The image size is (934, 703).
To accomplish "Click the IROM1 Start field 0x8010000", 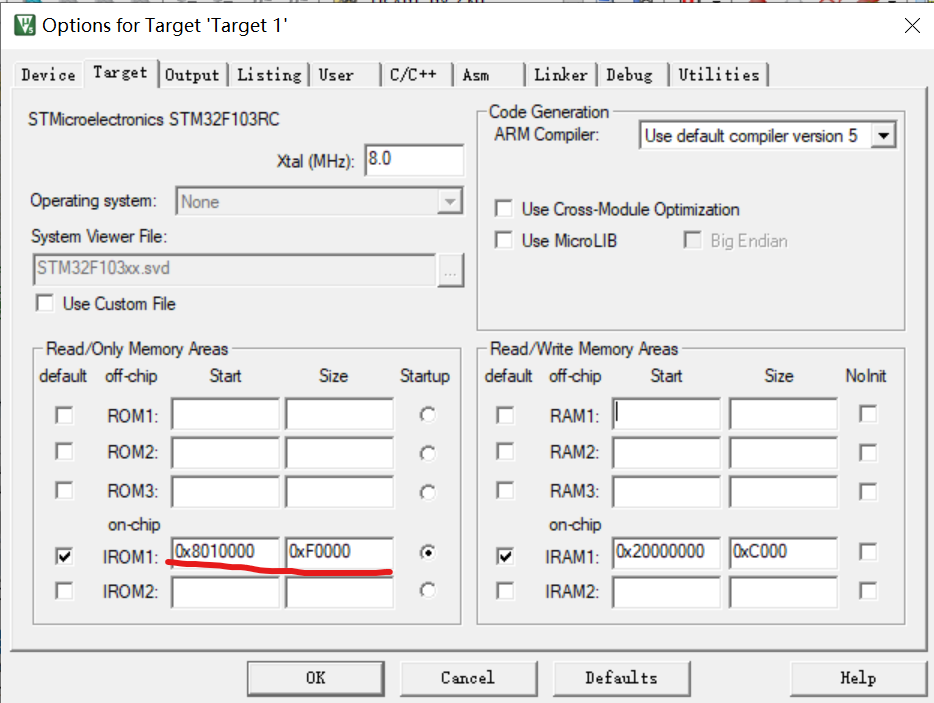I will click(225, 552).
